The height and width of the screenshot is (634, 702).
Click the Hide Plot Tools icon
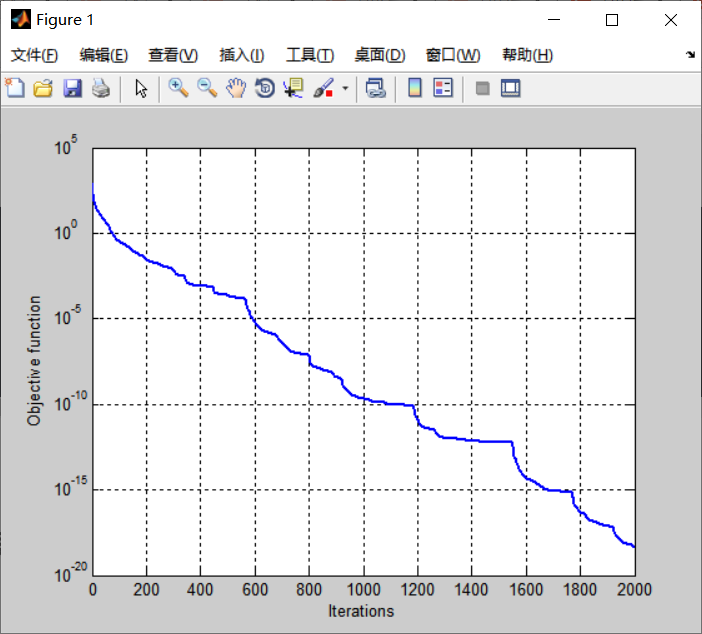click(482, 88)
